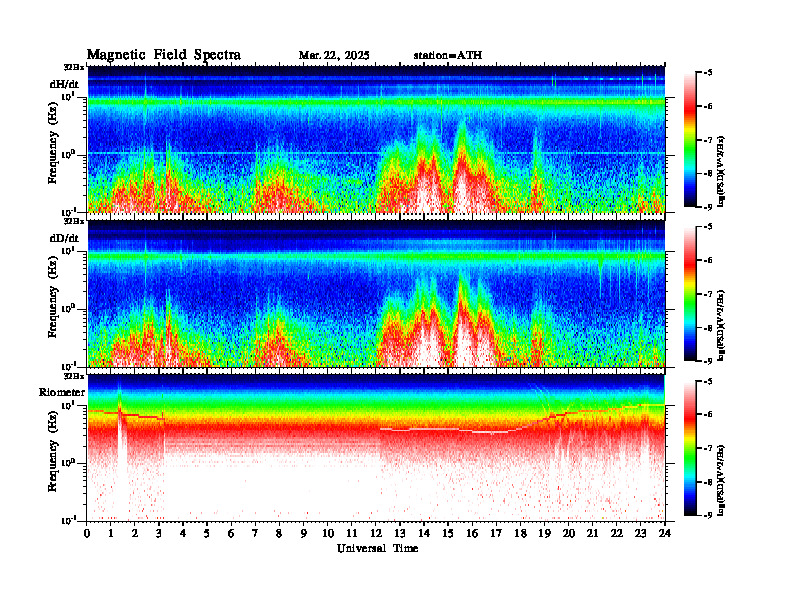Click hour "2" on the Universal Time axis

tap(135, 534)
